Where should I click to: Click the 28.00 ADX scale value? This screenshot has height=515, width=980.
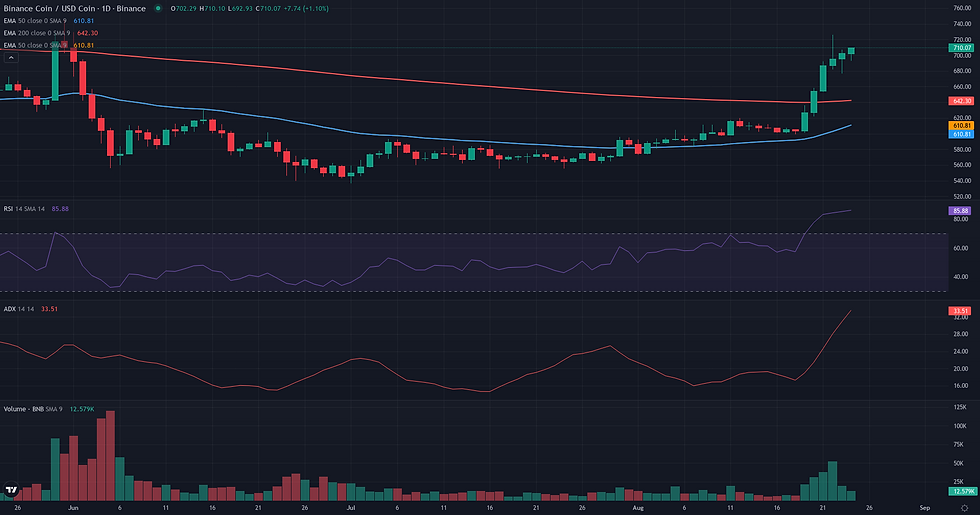961,334
